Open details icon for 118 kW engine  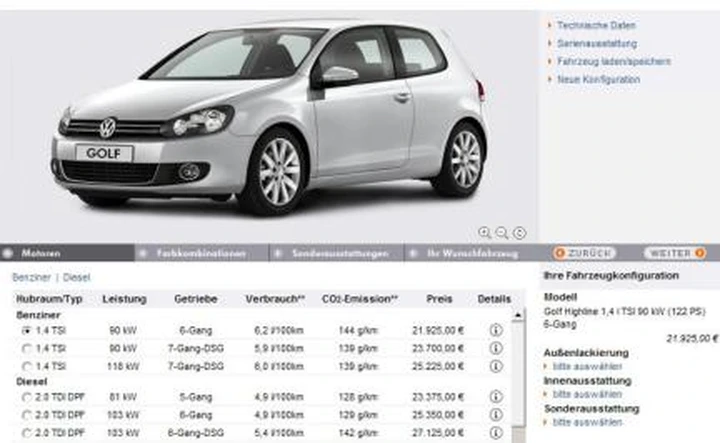point(495,366)
